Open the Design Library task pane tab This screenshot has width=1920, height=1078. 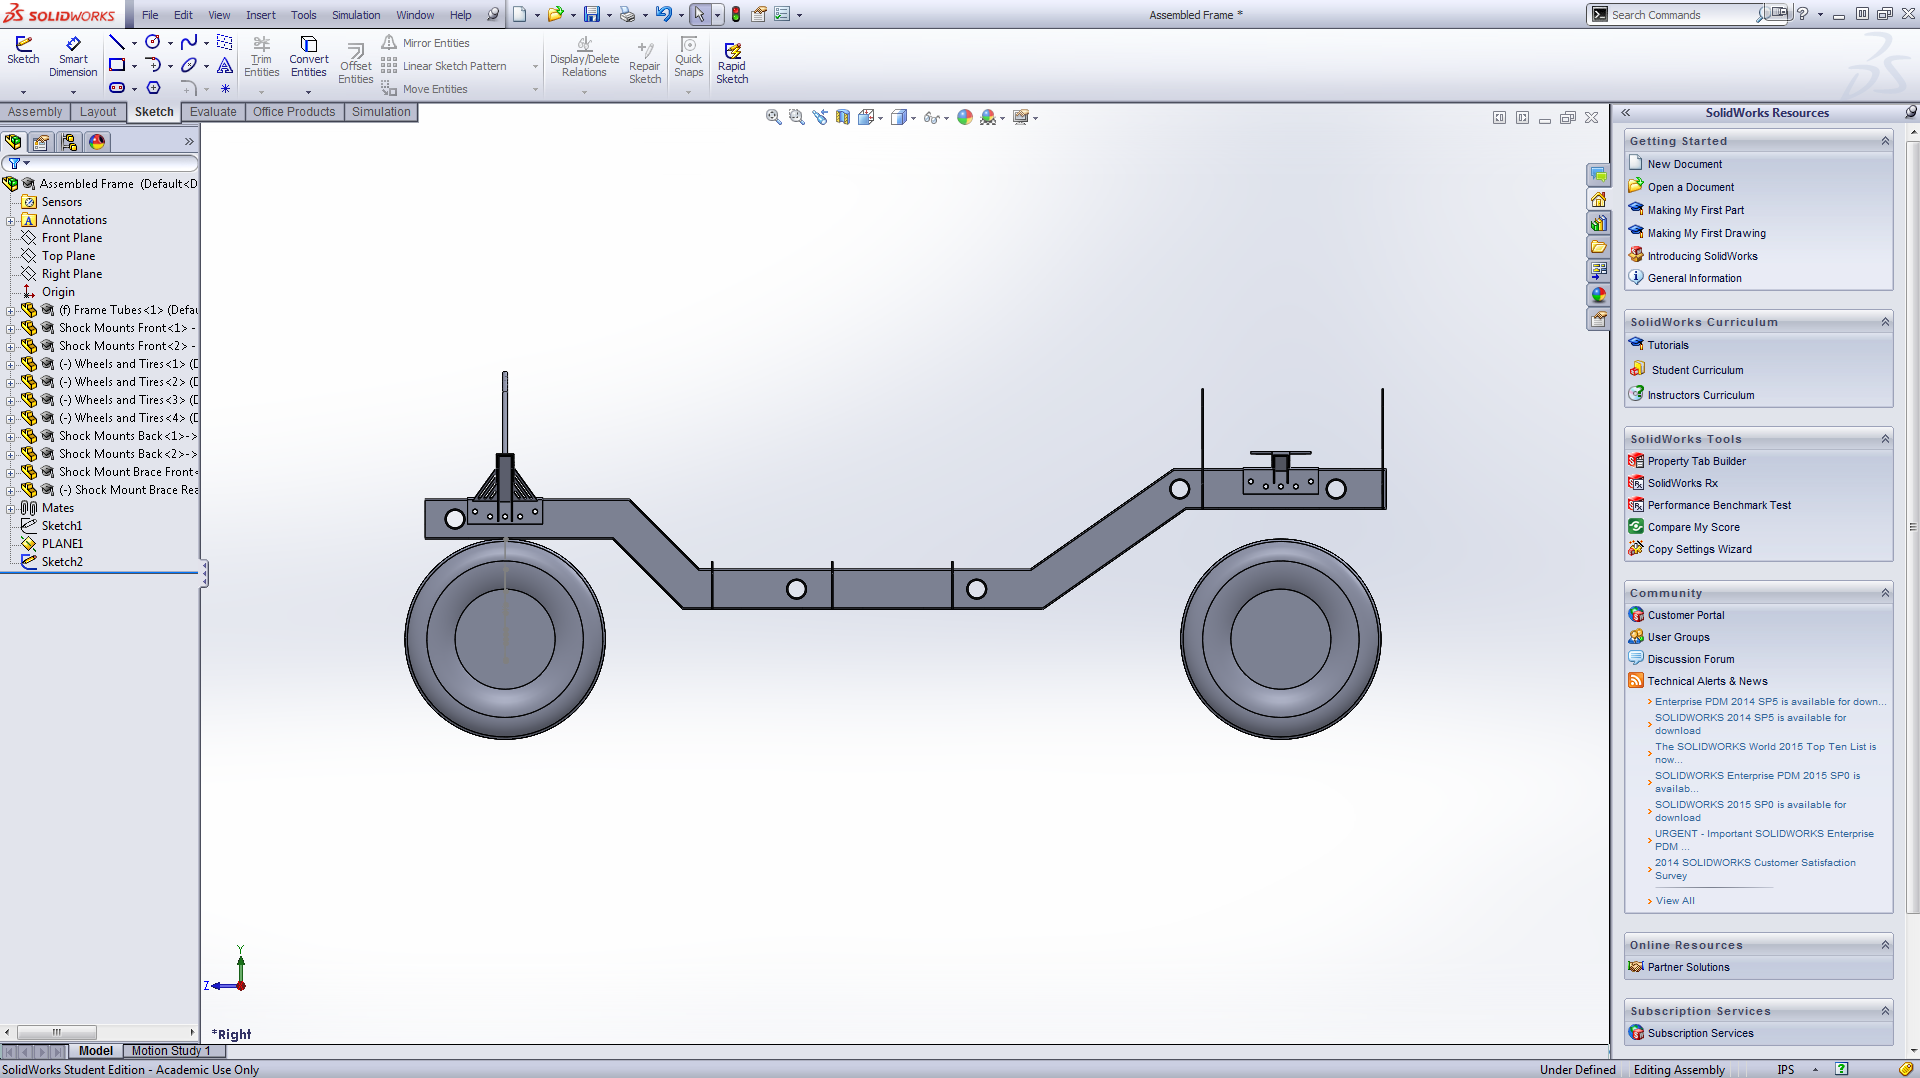click(x=1598, y=223)
